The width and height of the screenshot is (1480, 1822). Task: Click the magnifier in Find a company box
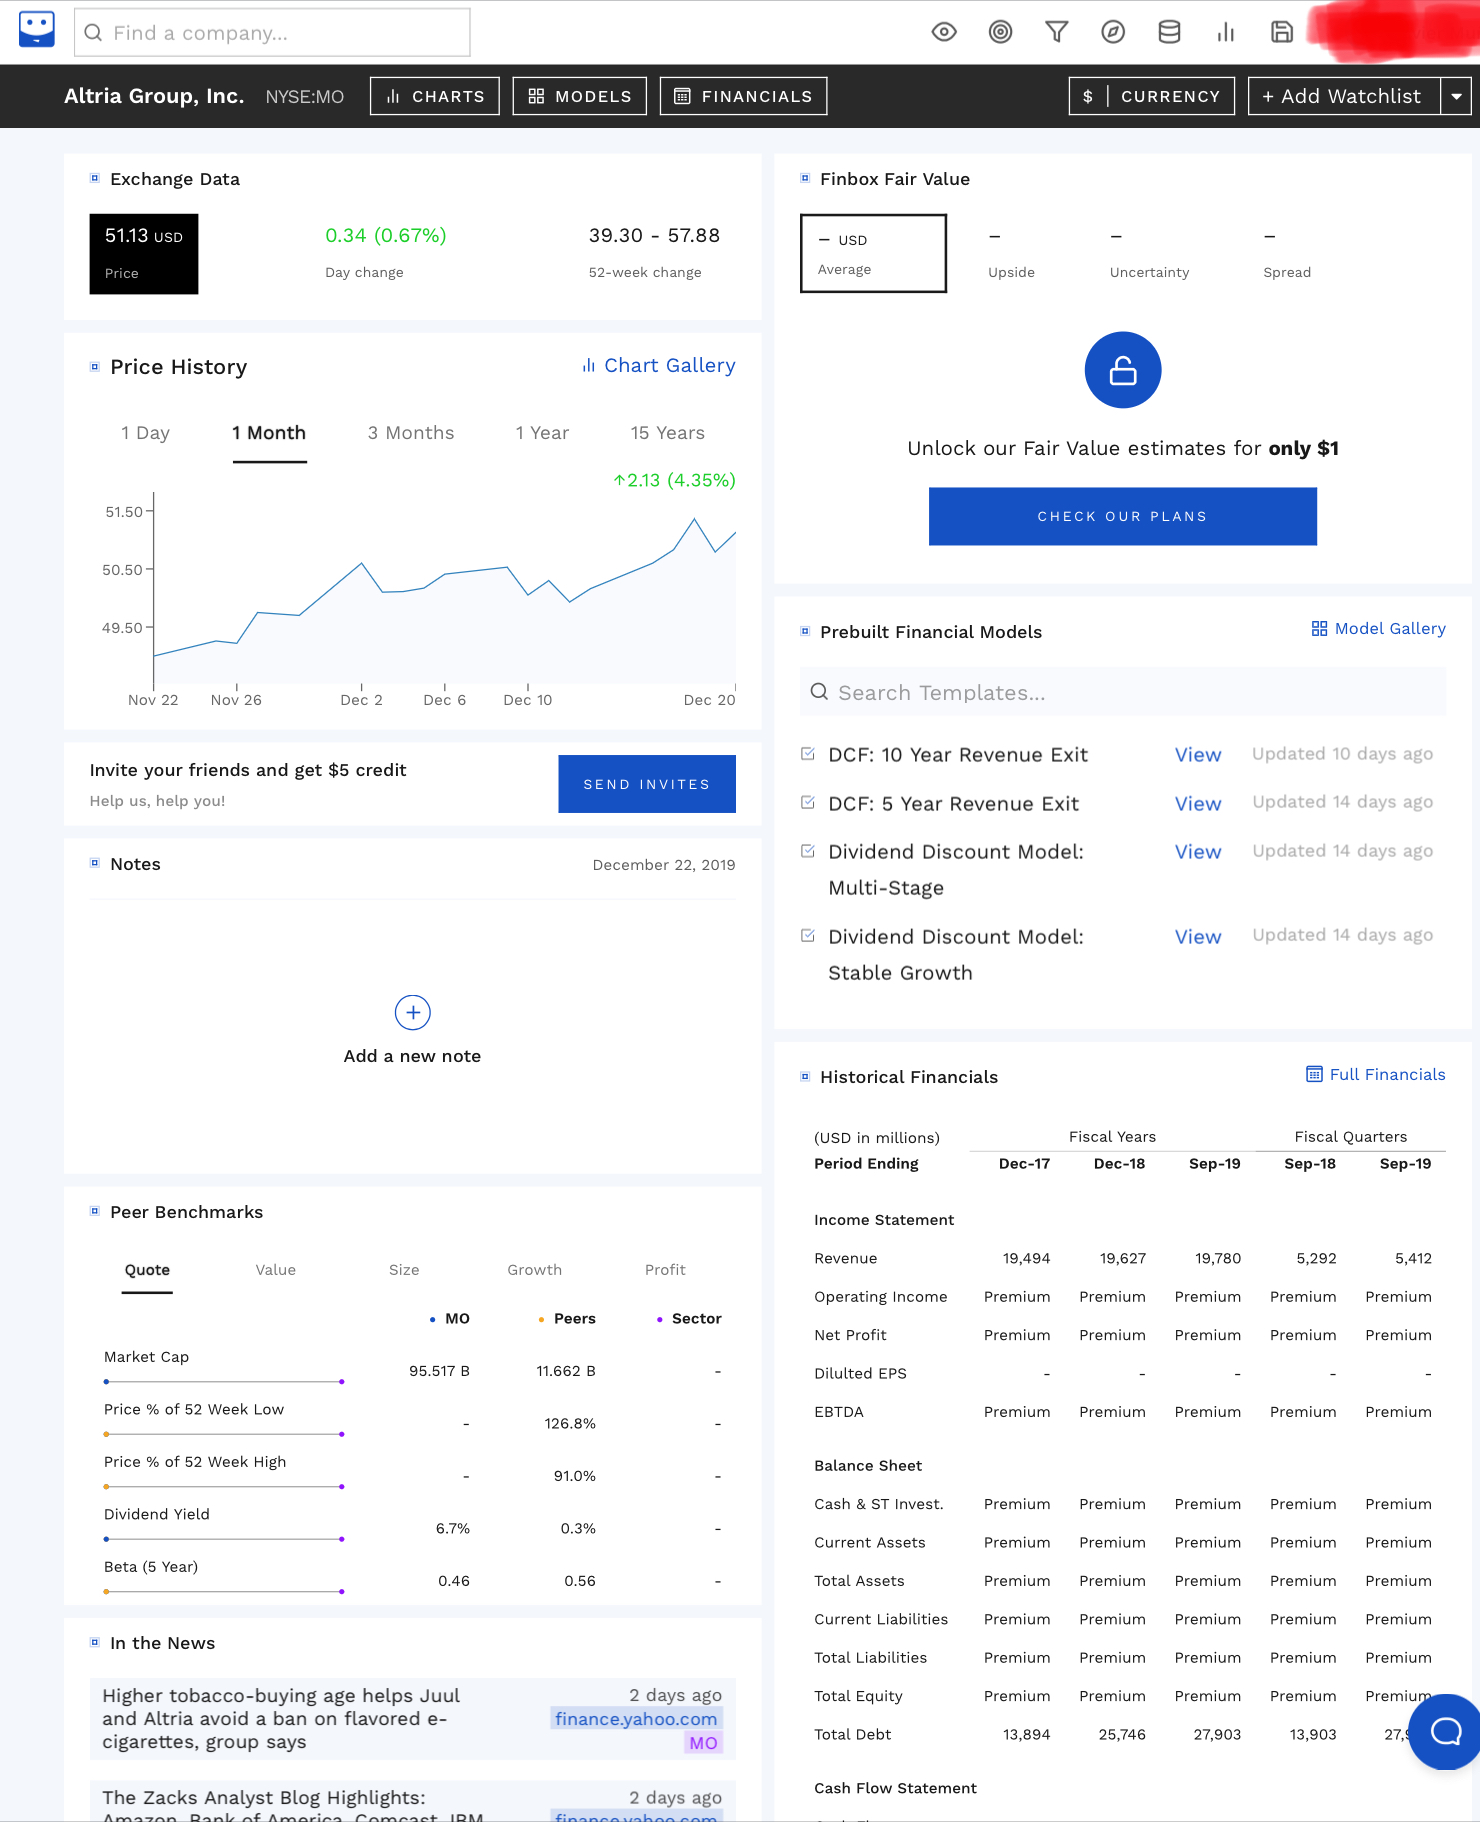pyautogui.click(x=93, y=33)
